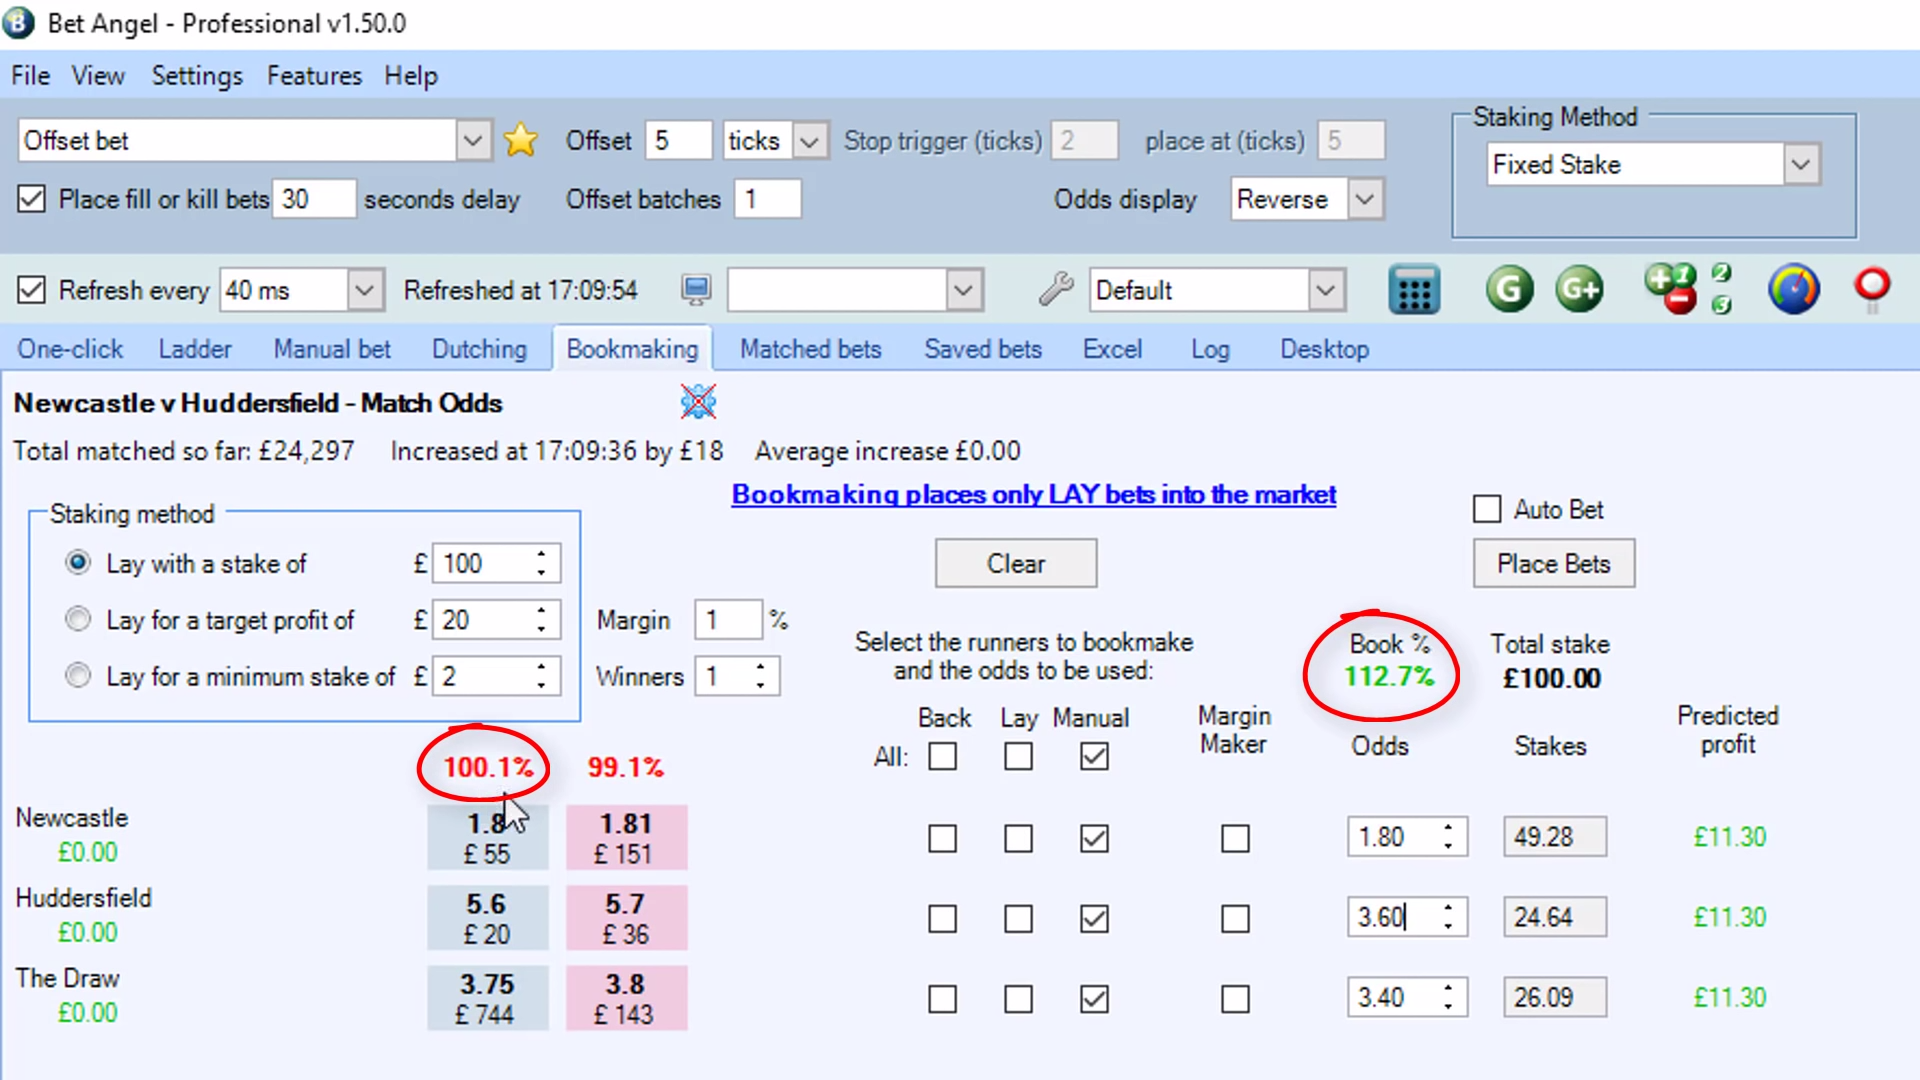Save the Offset bet as favourite star

(x=519, y=140)
